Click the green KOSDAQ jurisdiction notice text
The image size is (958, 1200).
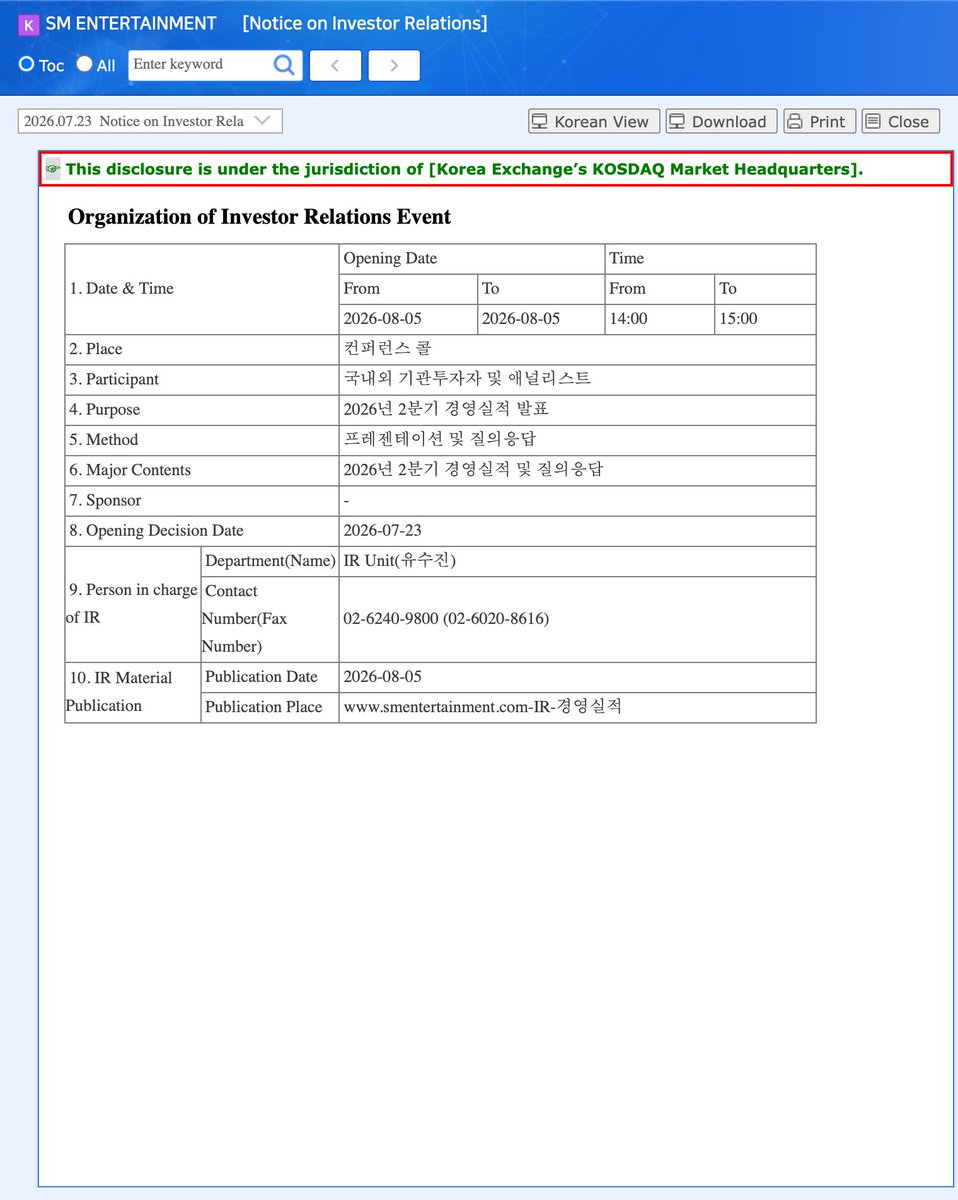point(464,169)
